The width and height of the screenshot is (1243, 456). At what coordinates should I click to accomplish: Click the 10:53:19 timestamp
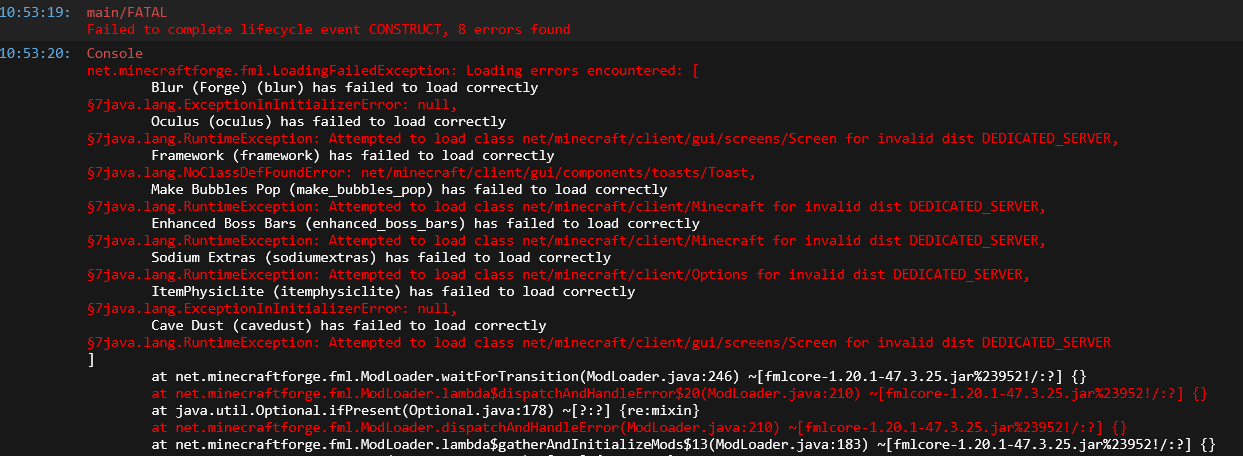[x=35, y=12]
